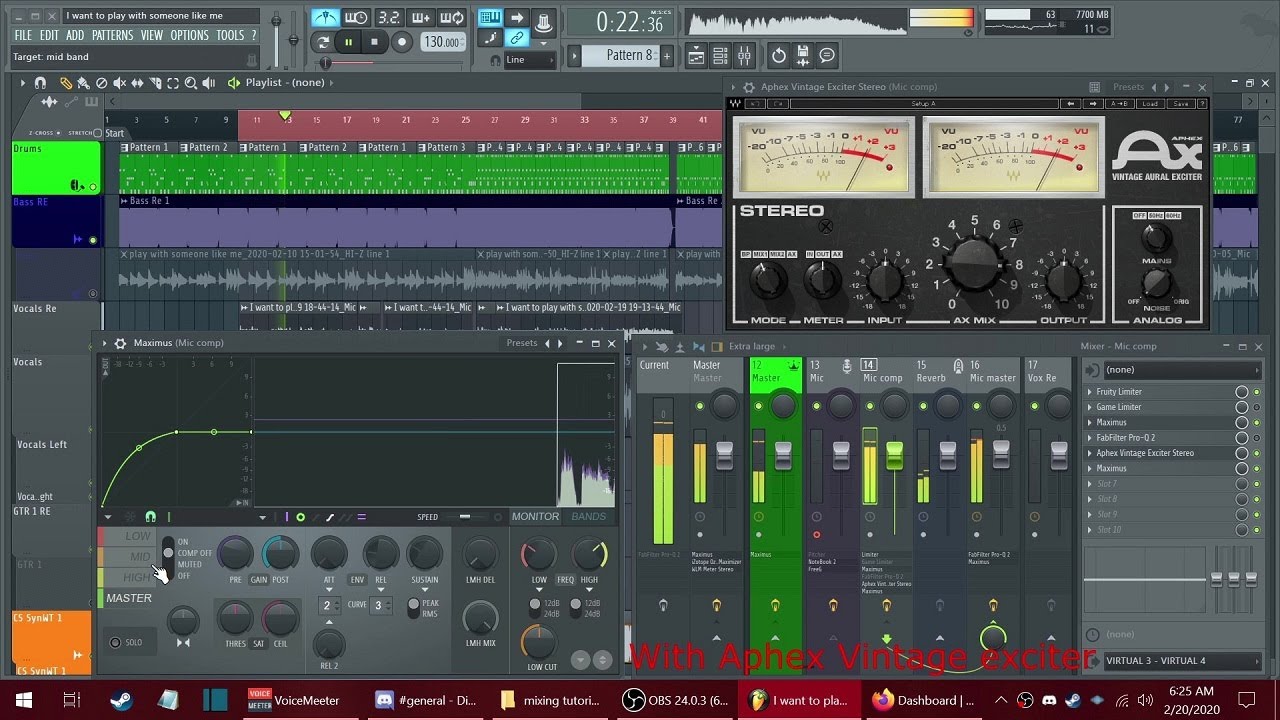
Task: Select the playlist mute tool
Action: tap(119, 83)
